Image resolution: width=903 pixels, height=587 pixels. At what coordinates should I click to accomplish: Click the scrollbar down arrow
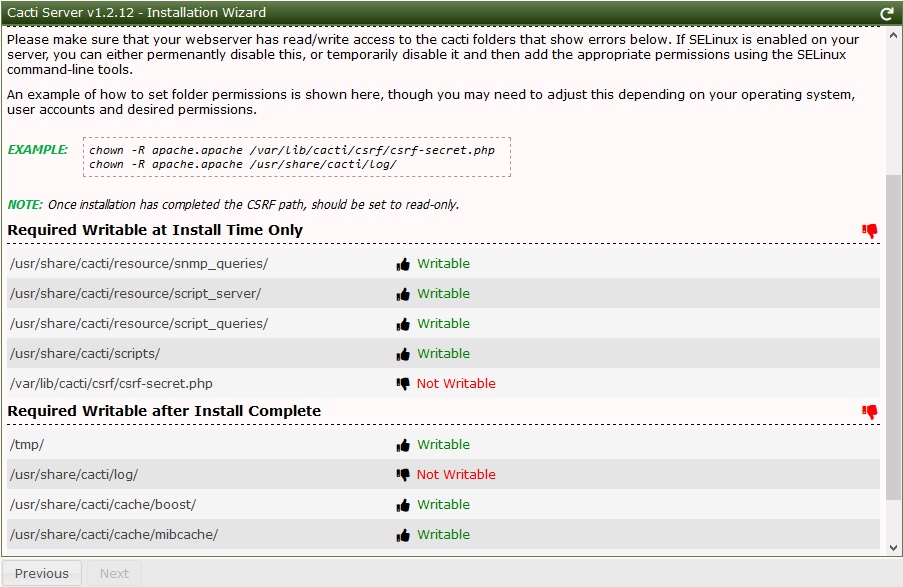(894, 548)
